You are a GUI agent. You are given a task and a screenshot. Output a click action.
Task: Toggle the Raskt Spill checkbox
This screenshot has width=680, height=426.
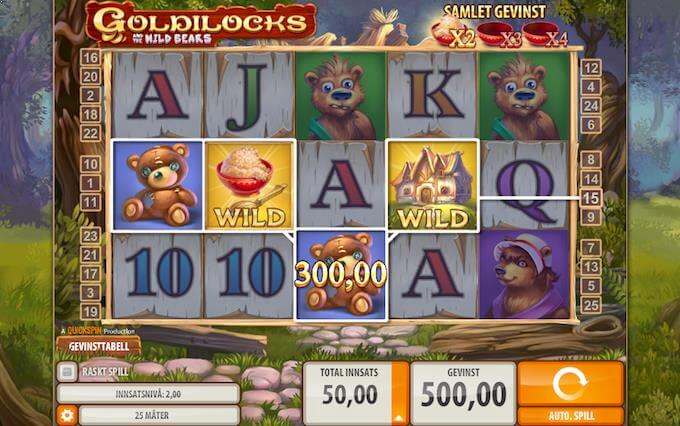tap(67, 372)
